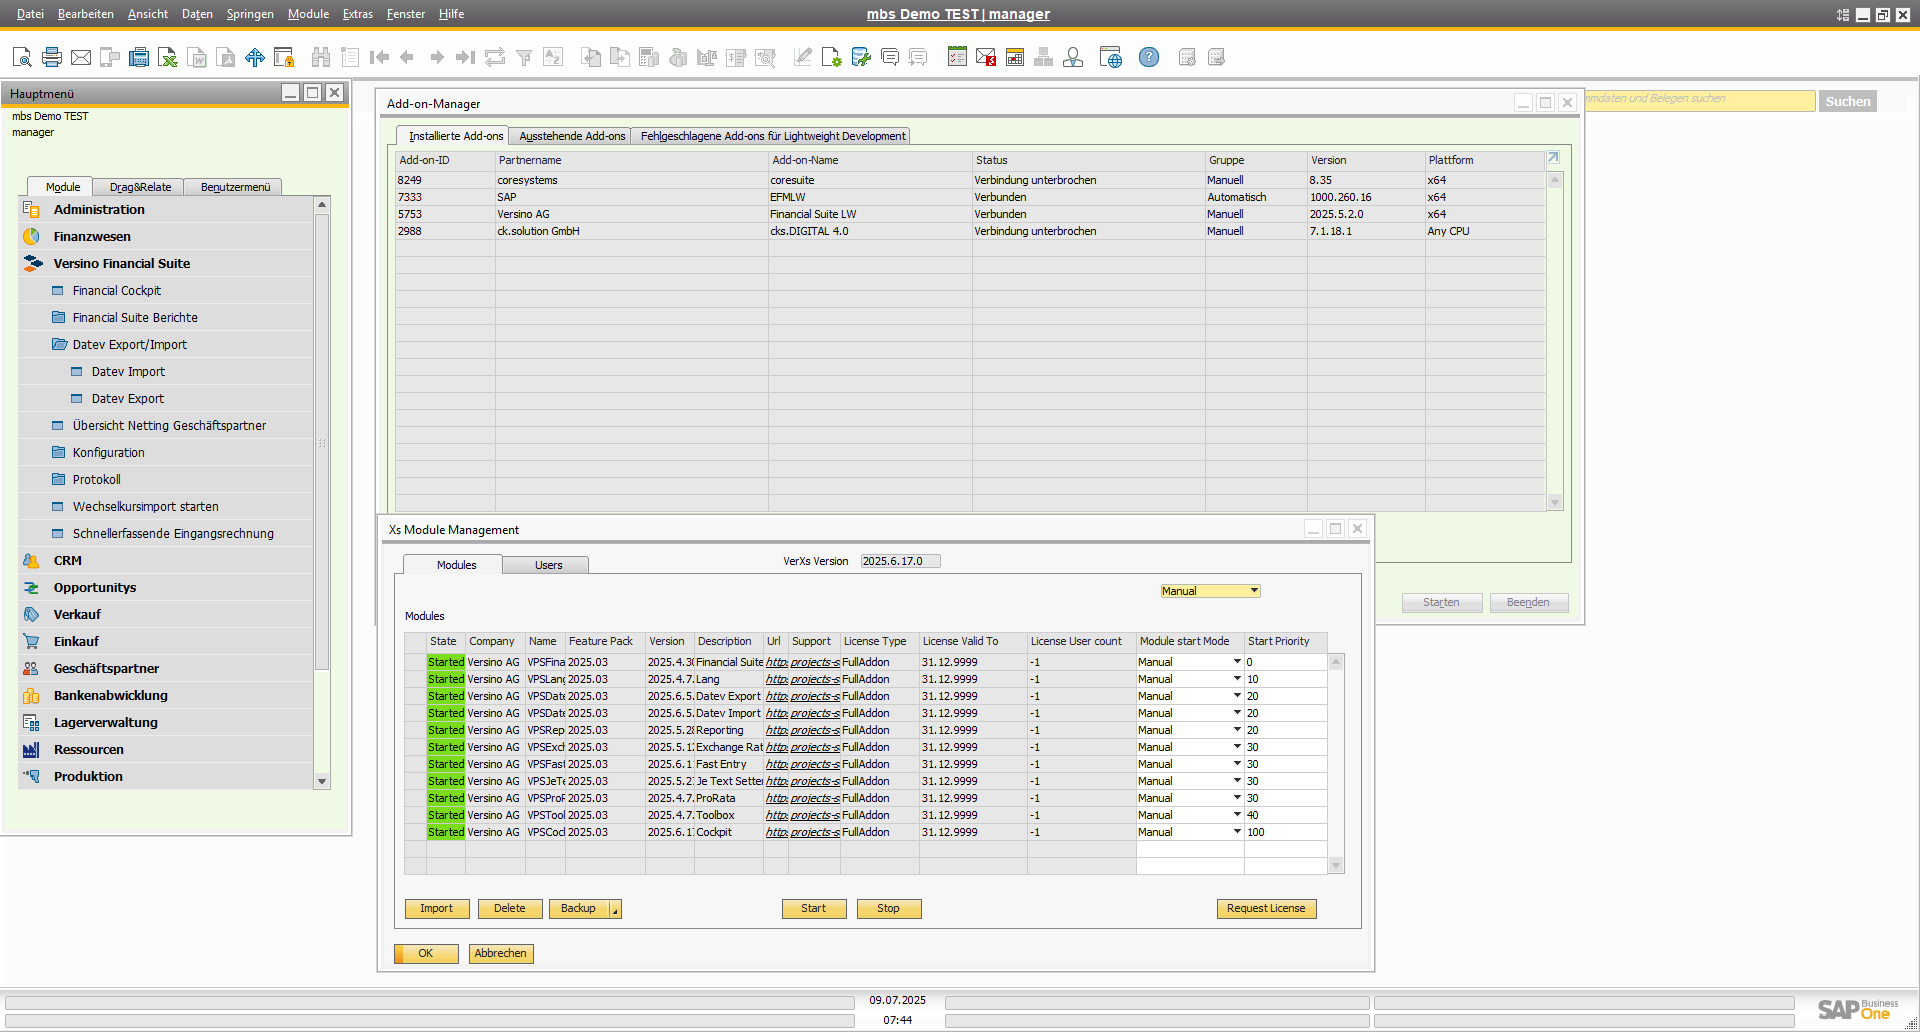Screen dimensions: 1920x1032
Task: Open the Extras menu
Action: 357,14
